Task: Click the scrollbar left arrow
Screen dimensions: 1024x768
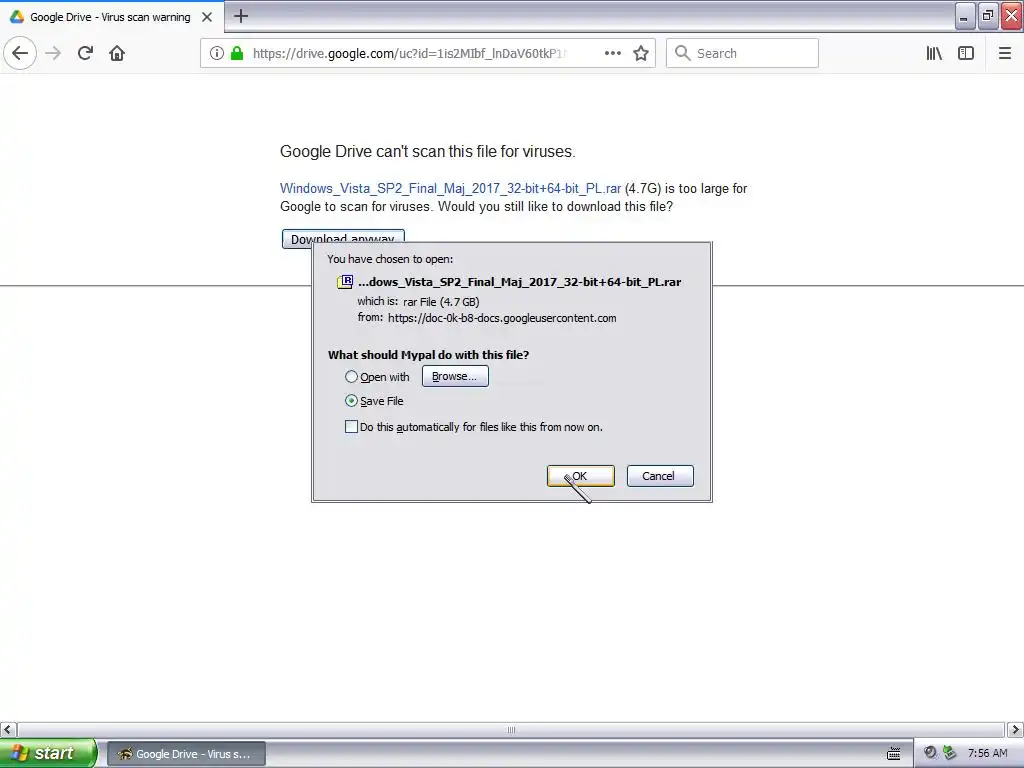Action: [8, 729]
